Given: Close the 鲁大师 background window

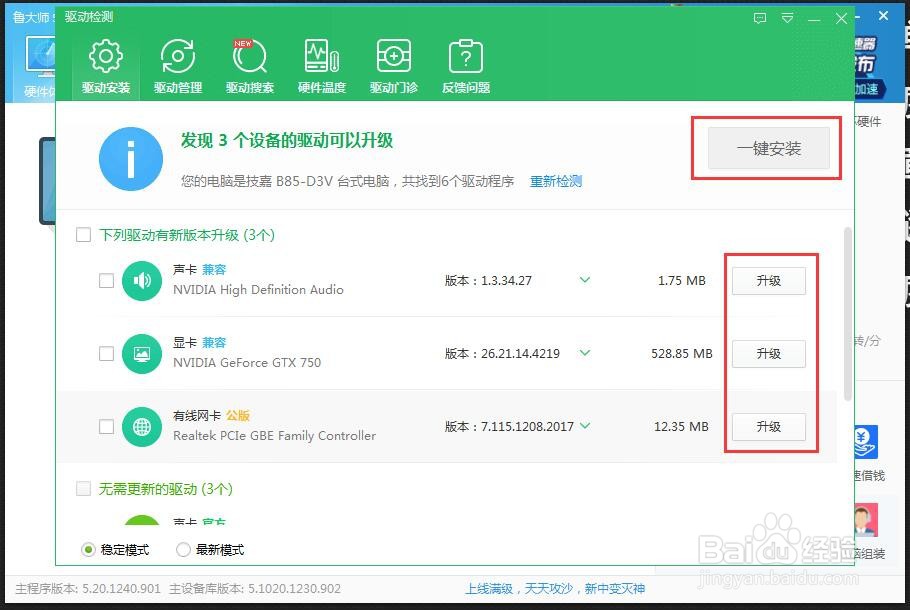Looking at the screenshot, I should 883,16.
